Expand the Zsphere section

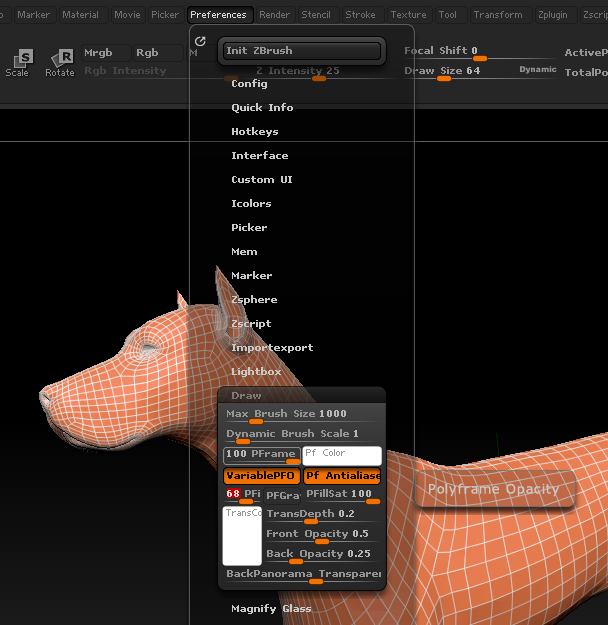(x=254, y=299)
